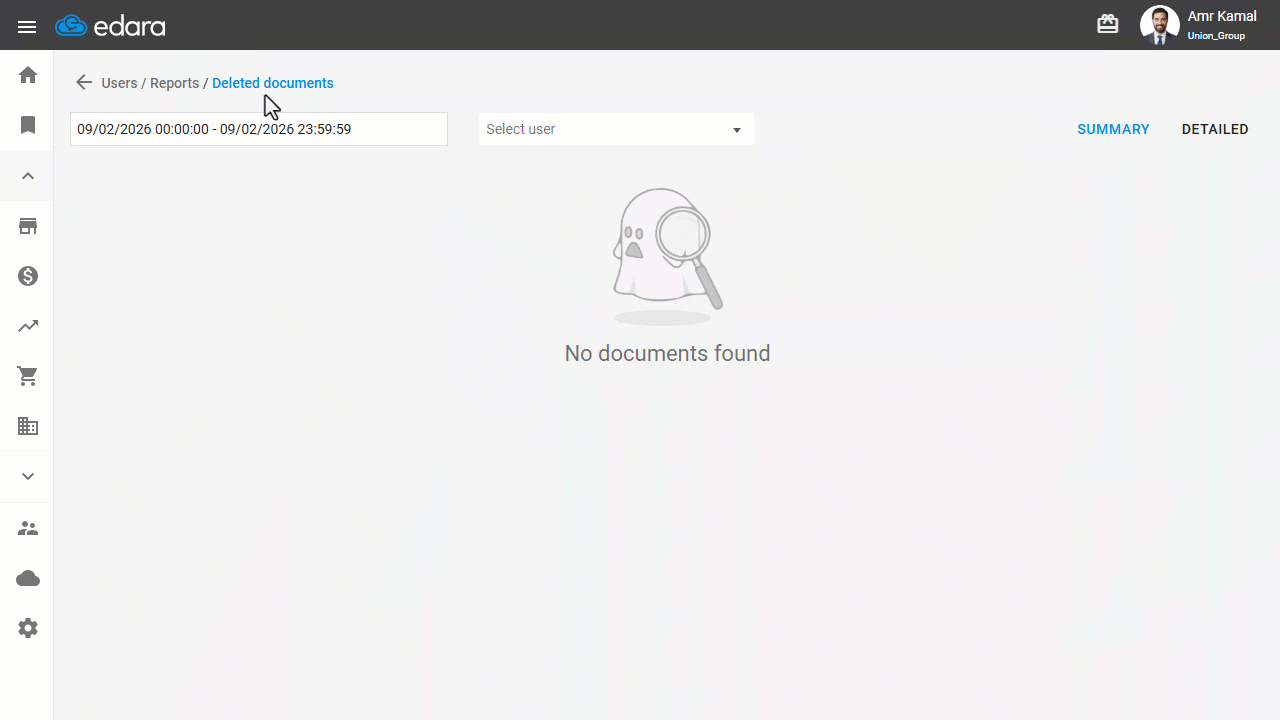Open the users group sidebar icon
The image size is (1280, 720).
pyautogui.click(x=28, y=528)
